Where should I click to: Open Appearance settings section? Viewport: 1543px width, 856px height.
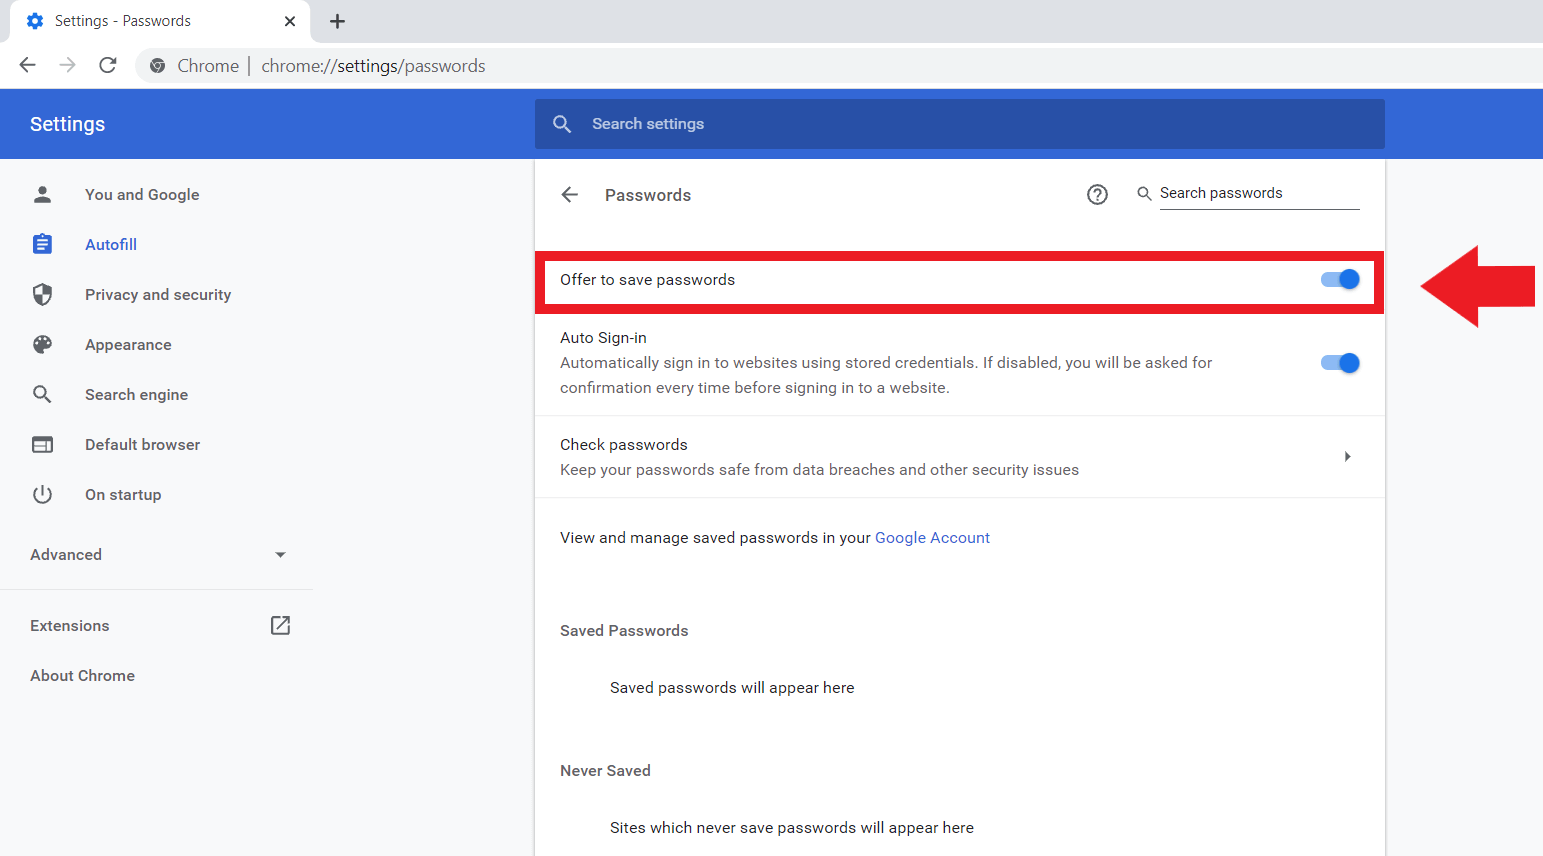(x=128, y=345)
